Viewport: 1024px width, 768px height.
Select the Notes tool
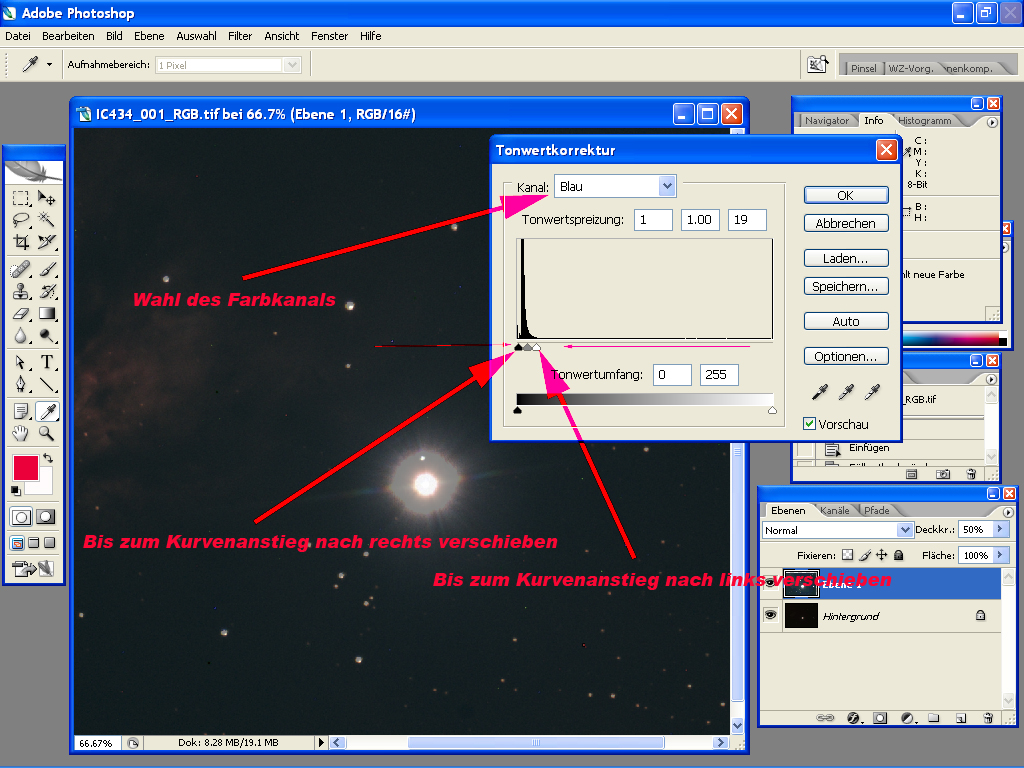(21, 411)
